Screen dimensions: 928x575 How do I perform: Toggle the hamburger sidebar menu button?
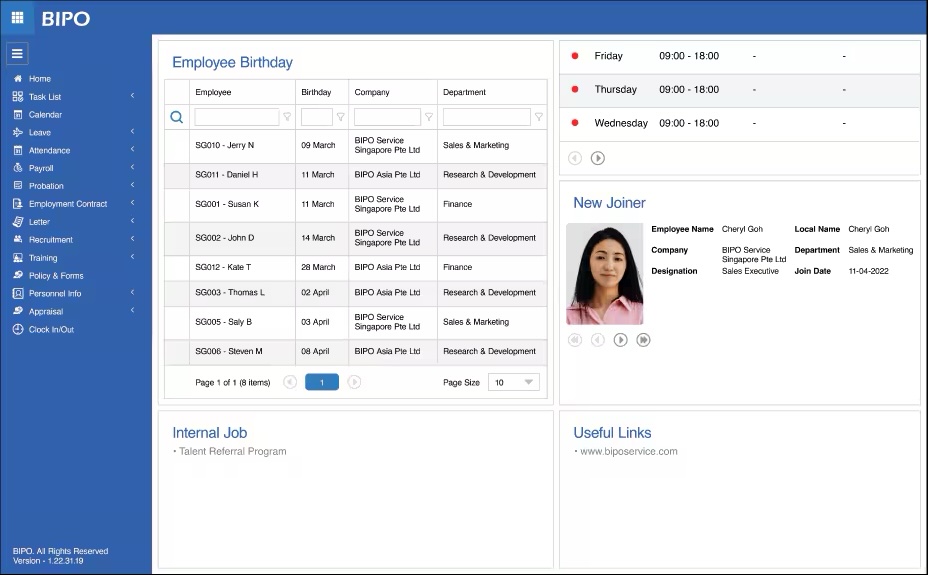tap(17, 54)
